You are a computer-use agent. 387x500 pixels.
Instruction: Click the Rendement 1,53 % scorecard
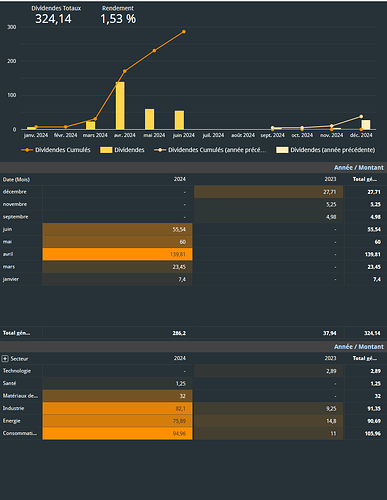pos(118,15)
